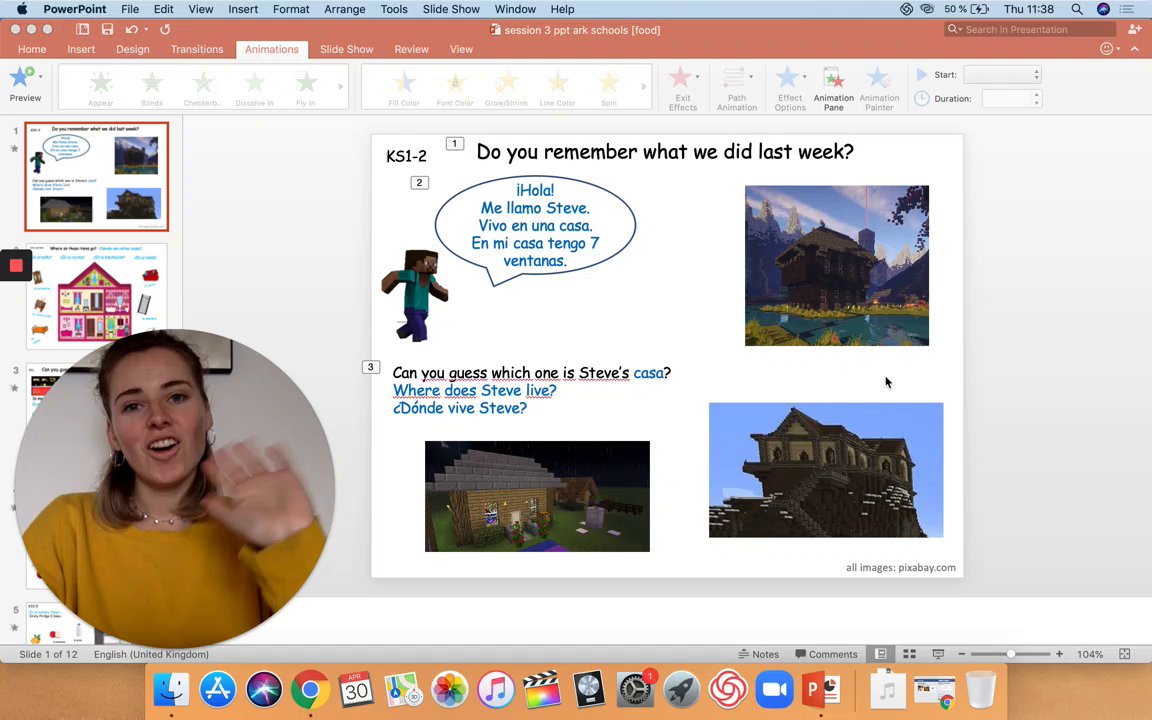The height and width of the screenshot is (720, 1152).
Task: Open the Format menu in menu bar
Action: coord(291,9)
